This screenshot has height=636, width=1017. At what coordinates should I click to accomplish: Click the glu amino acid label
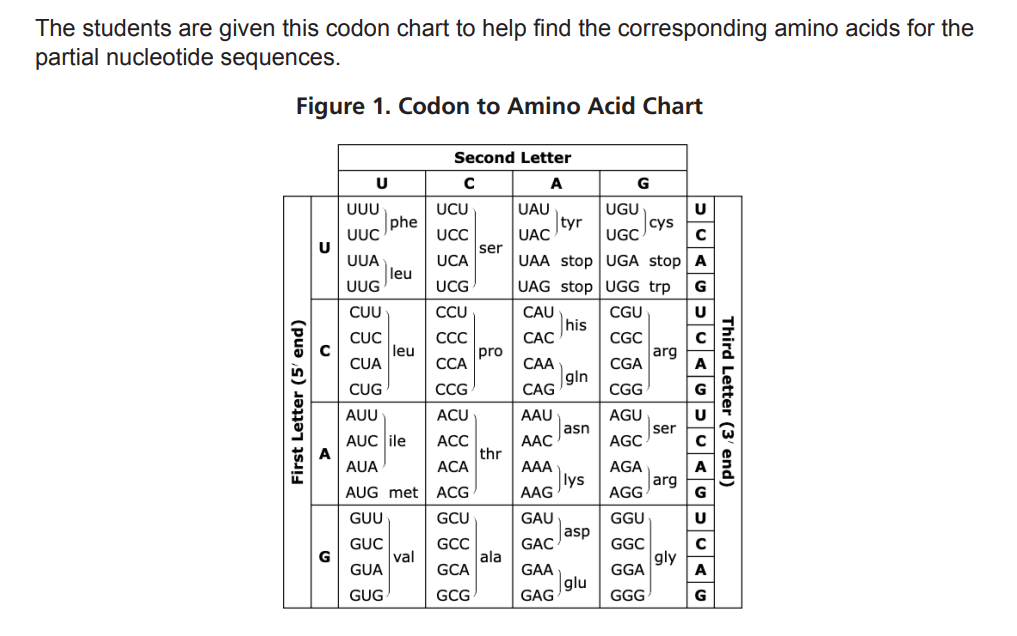click(x=575, y=583)
